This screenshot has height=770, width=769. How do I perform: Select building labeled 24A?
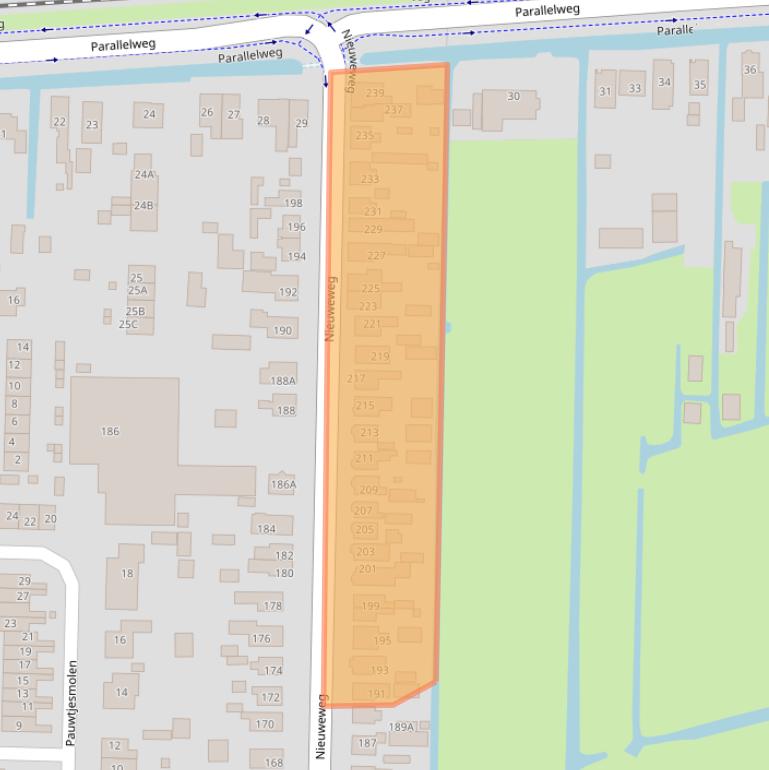(x=144, y=174)
